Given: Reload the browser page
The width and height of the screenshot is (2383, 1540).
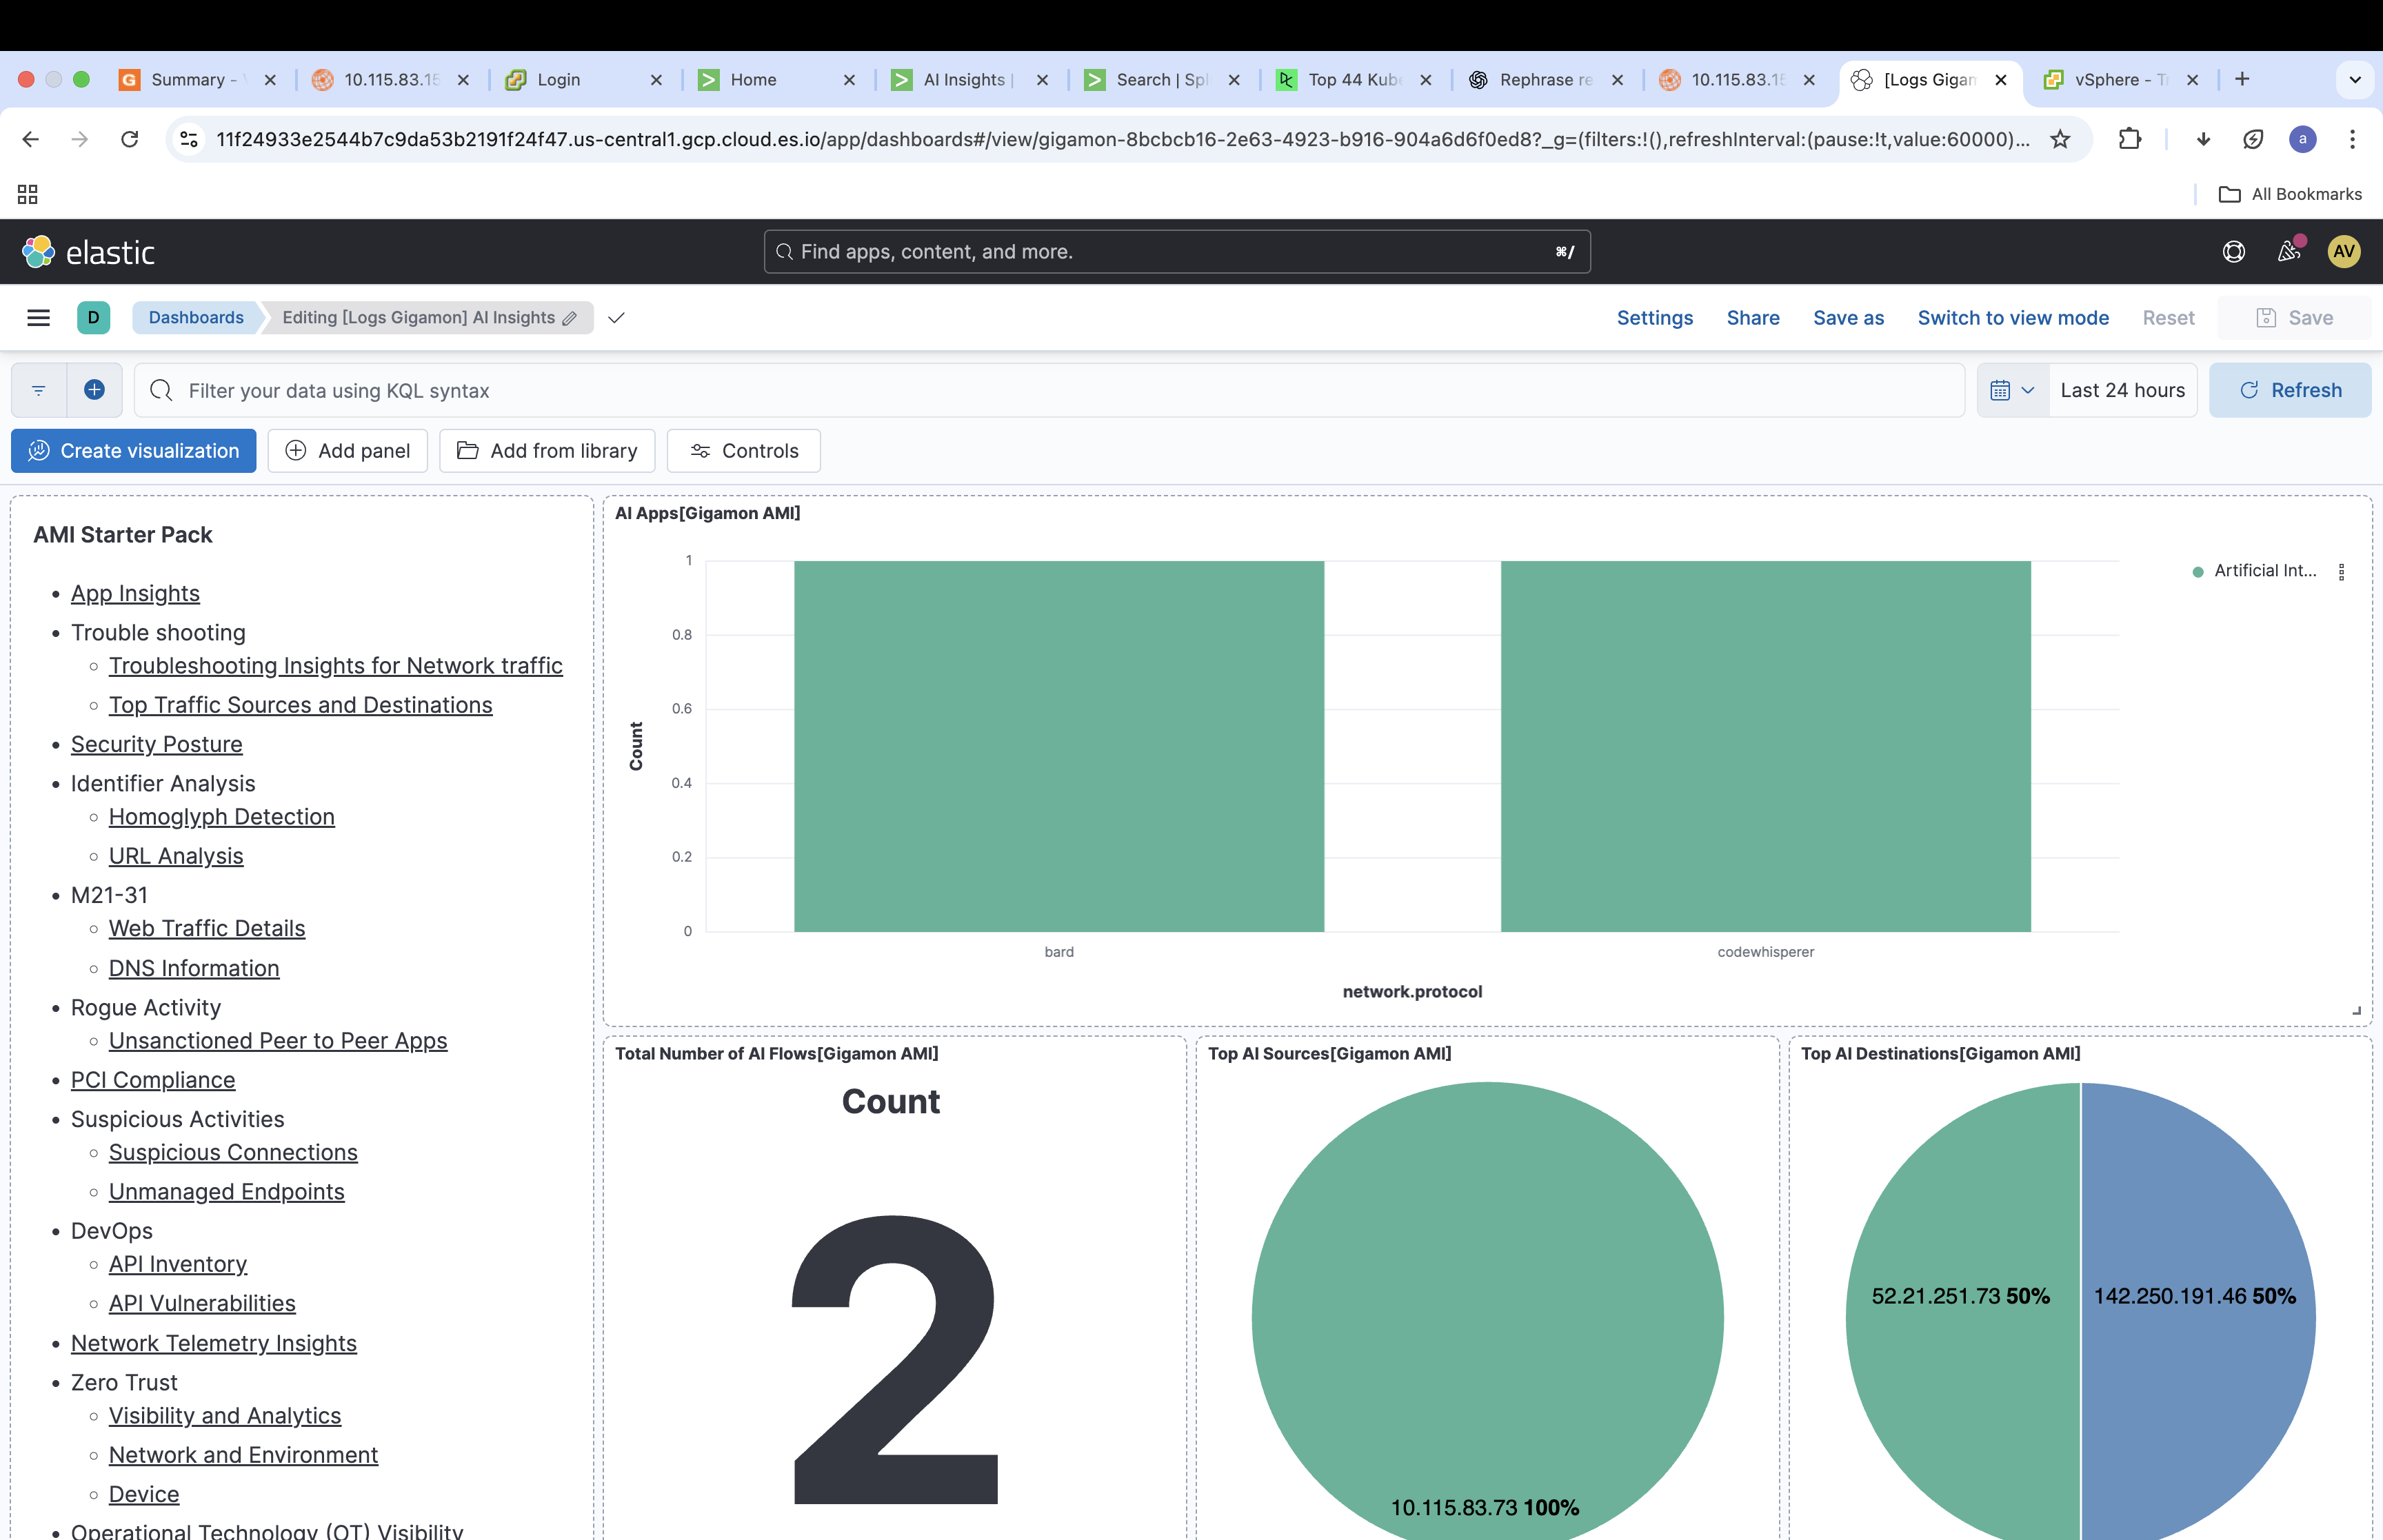Looking at the screenshot, I should pyautogui.click(x=130, y=139).
